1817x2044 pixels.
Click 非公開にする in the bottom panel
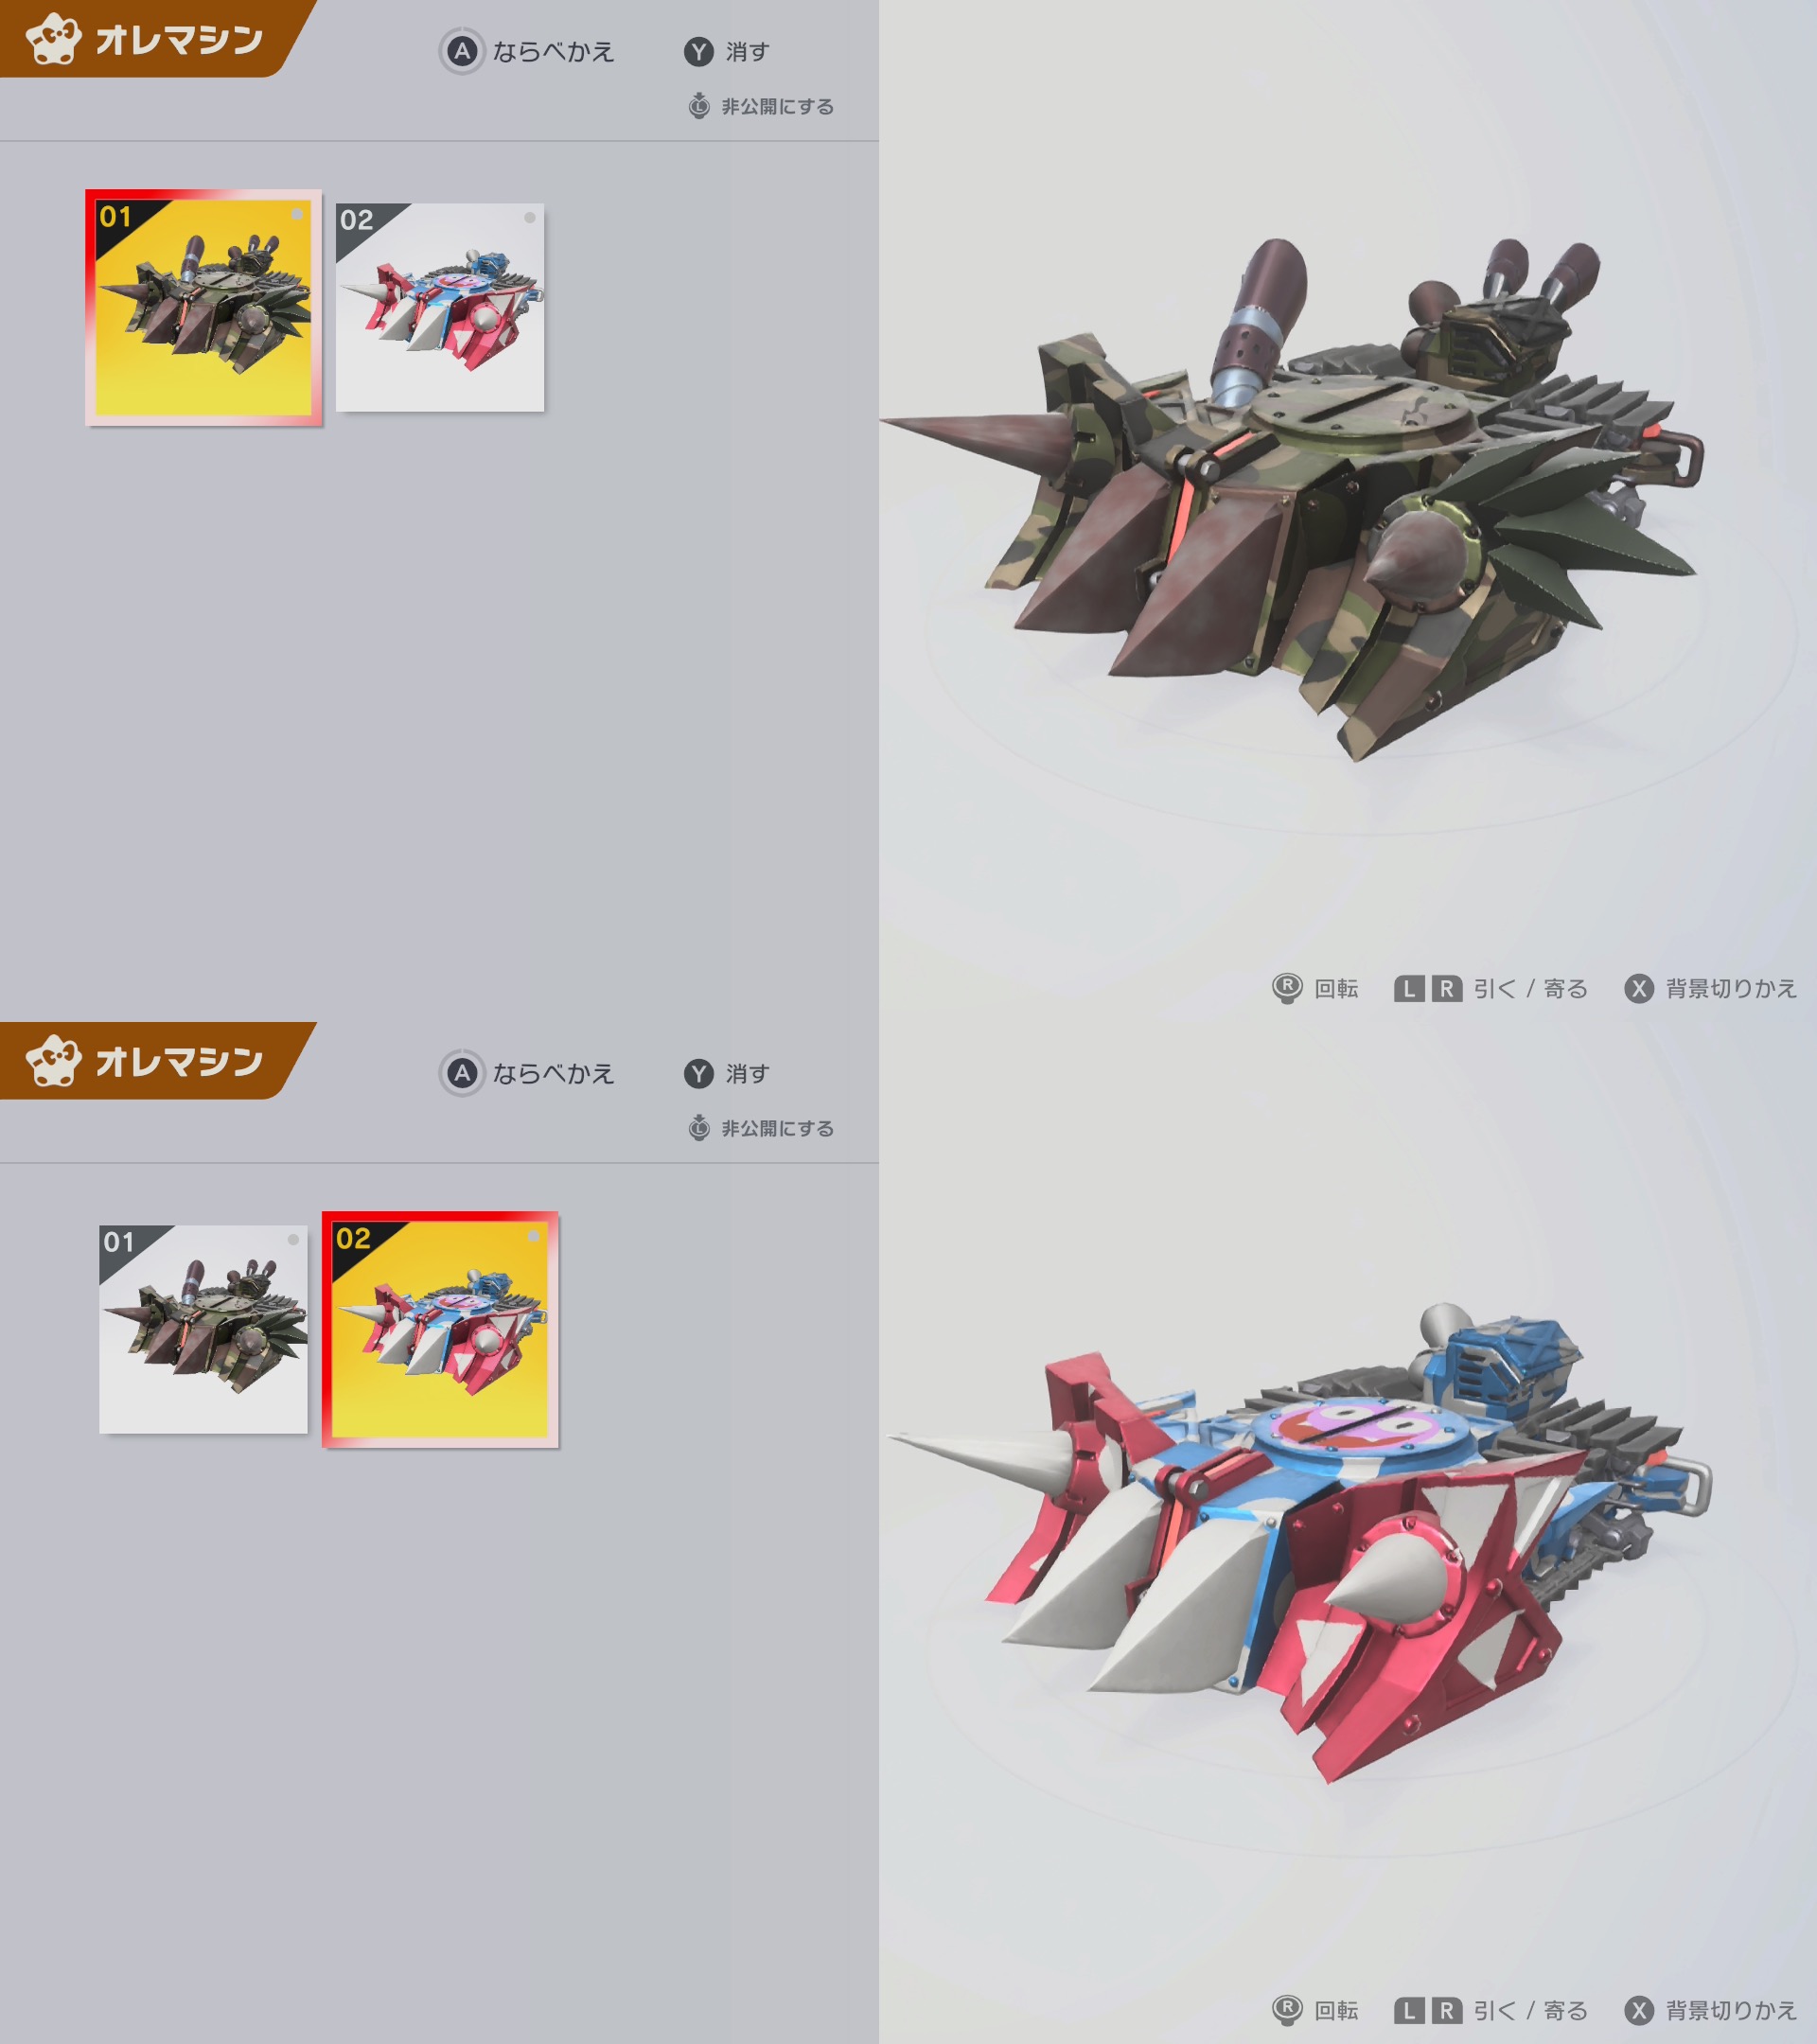[x=778, y=1128]
